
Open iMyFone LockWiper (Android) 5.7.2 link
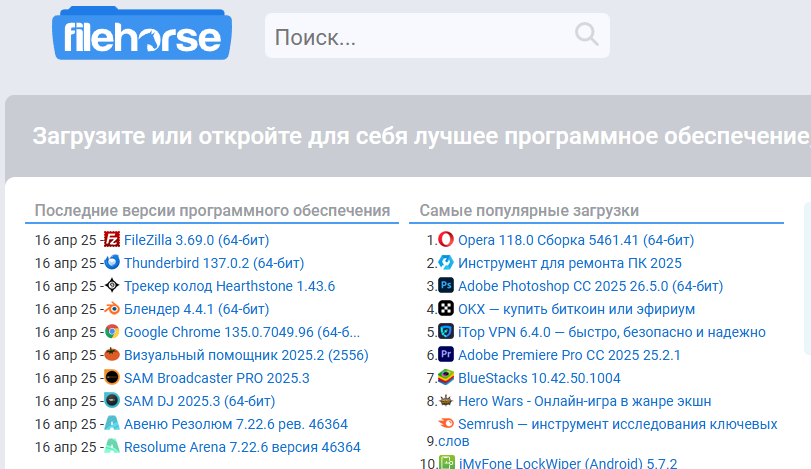(x=568, y=462)
